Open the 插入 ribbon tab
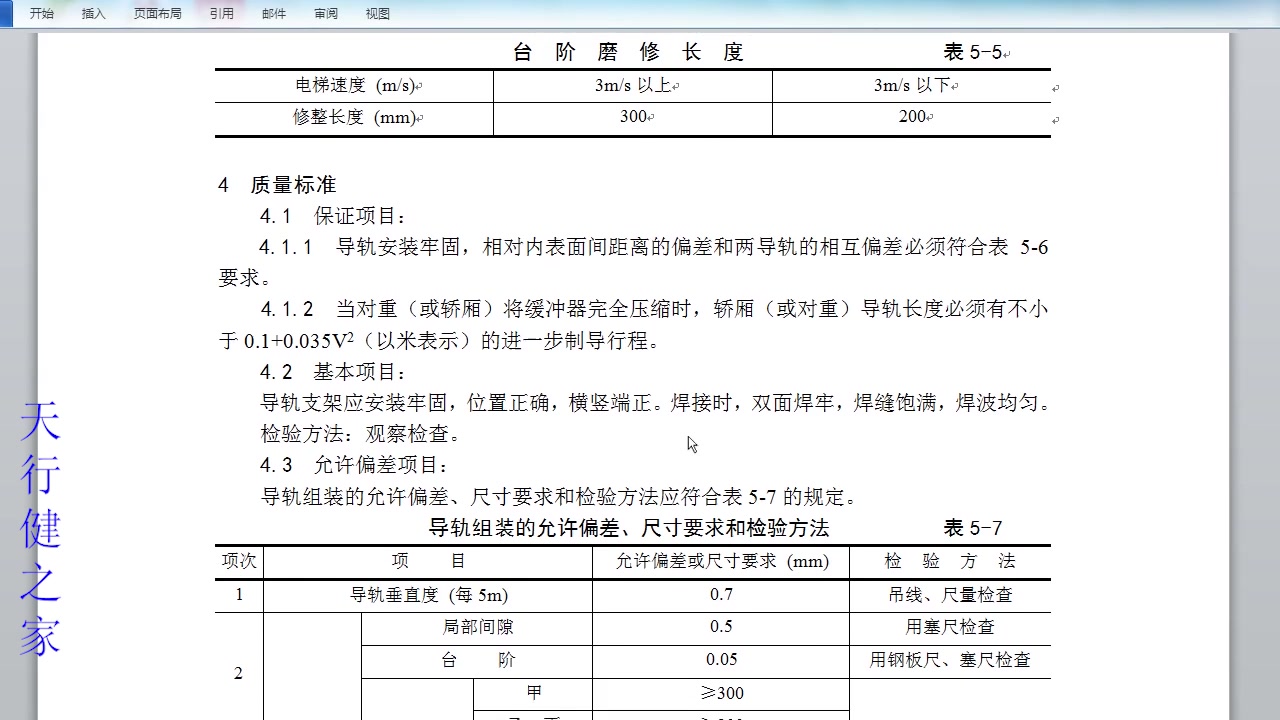 pos(93,13)
